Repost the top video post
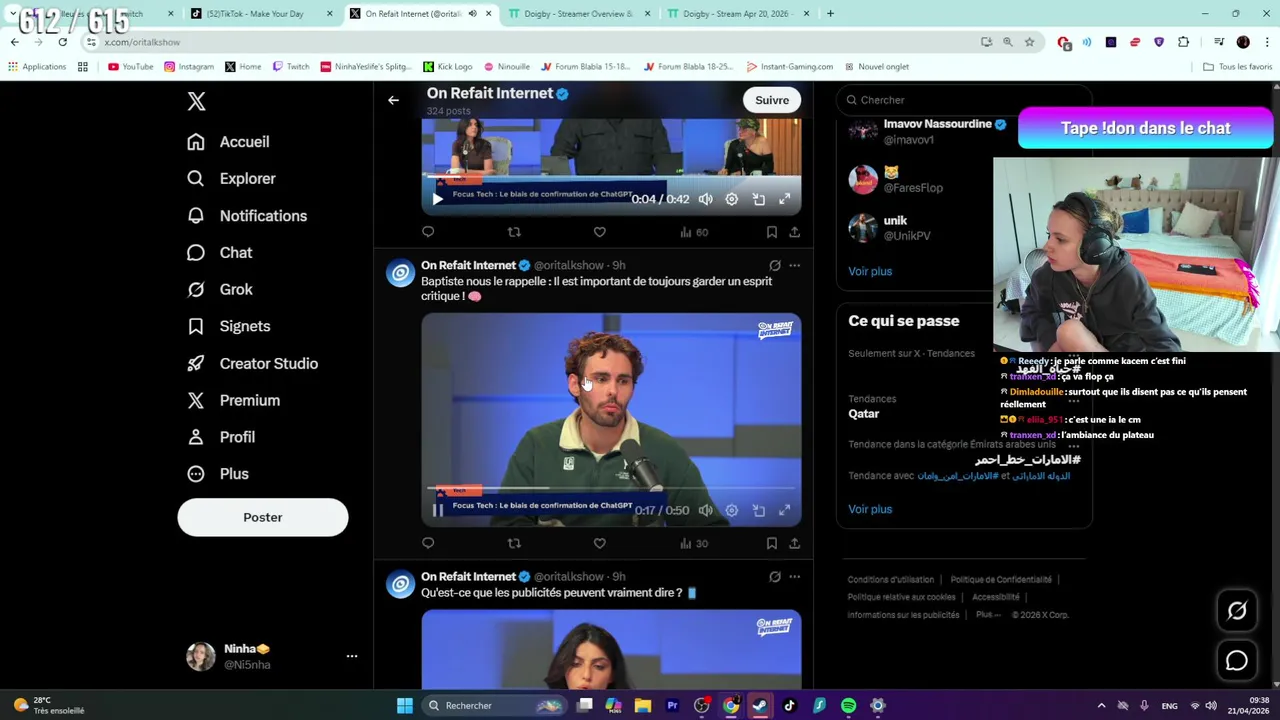Screen dimensions: 1280x720 click(514, 232)
